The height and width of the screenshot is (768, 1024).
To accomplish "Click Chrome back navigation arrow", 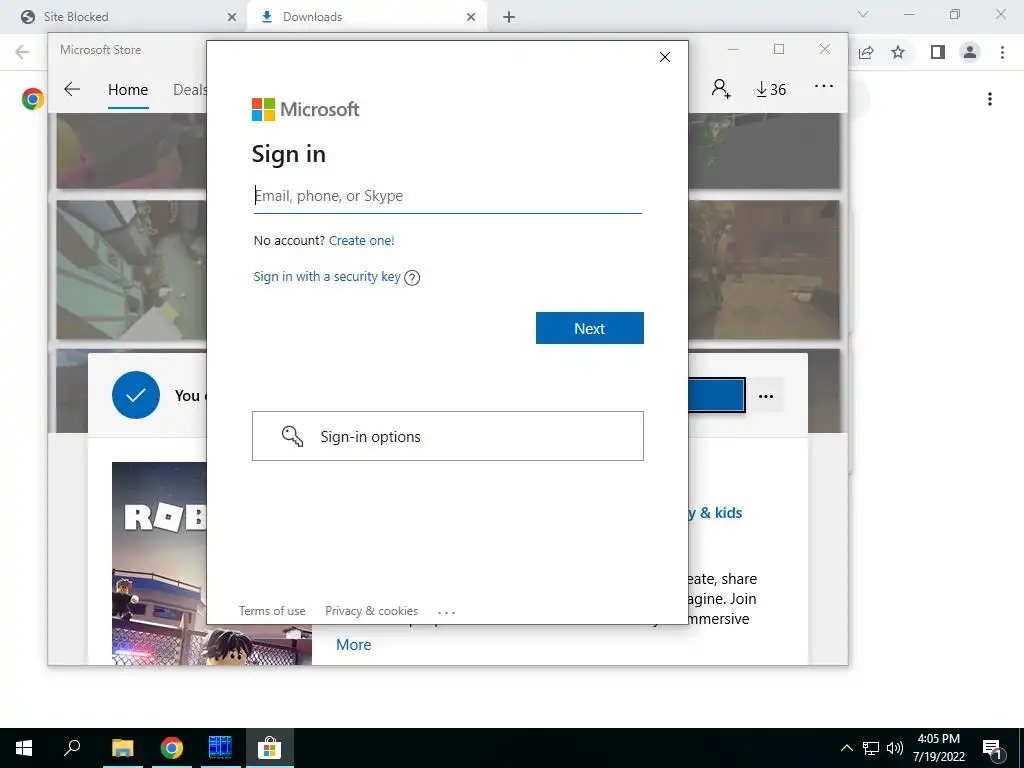I will tap(22, 52).
